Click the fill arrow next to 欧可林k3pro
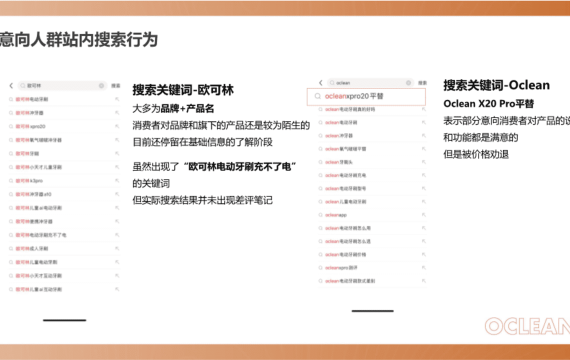The image size is (570, 360). pyautogui.click(x=117, y=181)
